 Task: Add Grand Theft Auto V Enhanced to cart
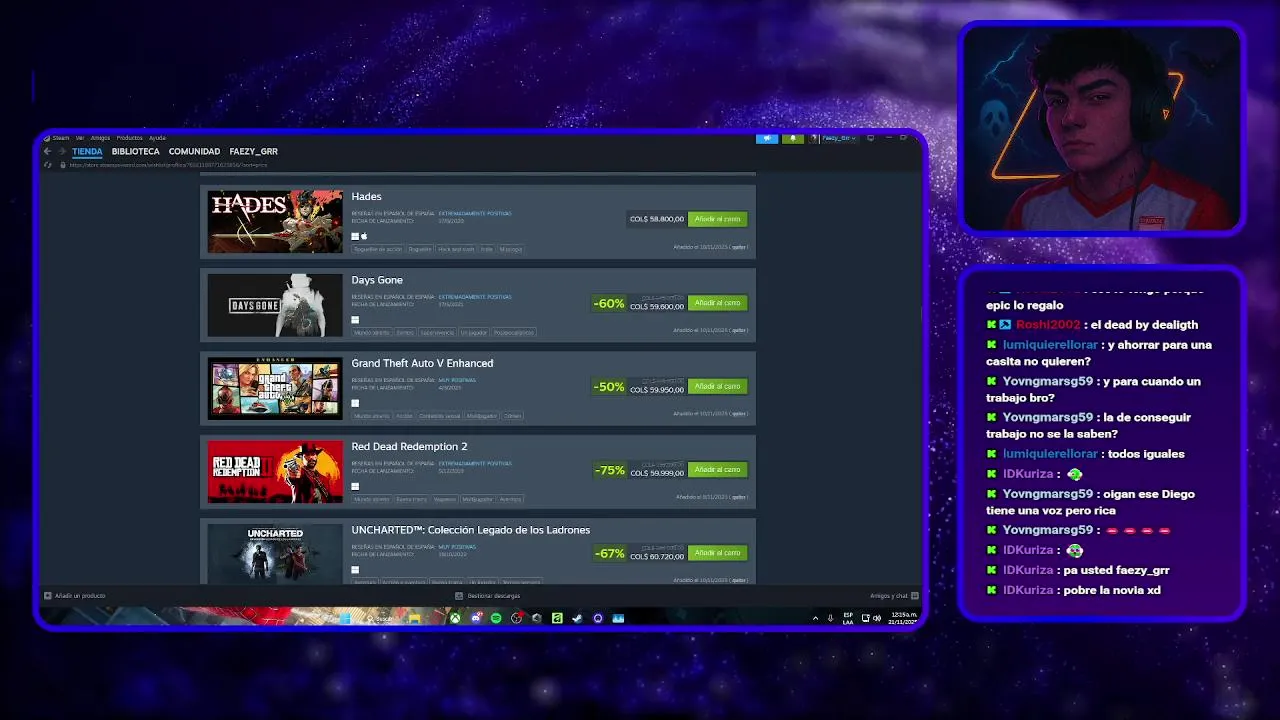coord(717,386)
